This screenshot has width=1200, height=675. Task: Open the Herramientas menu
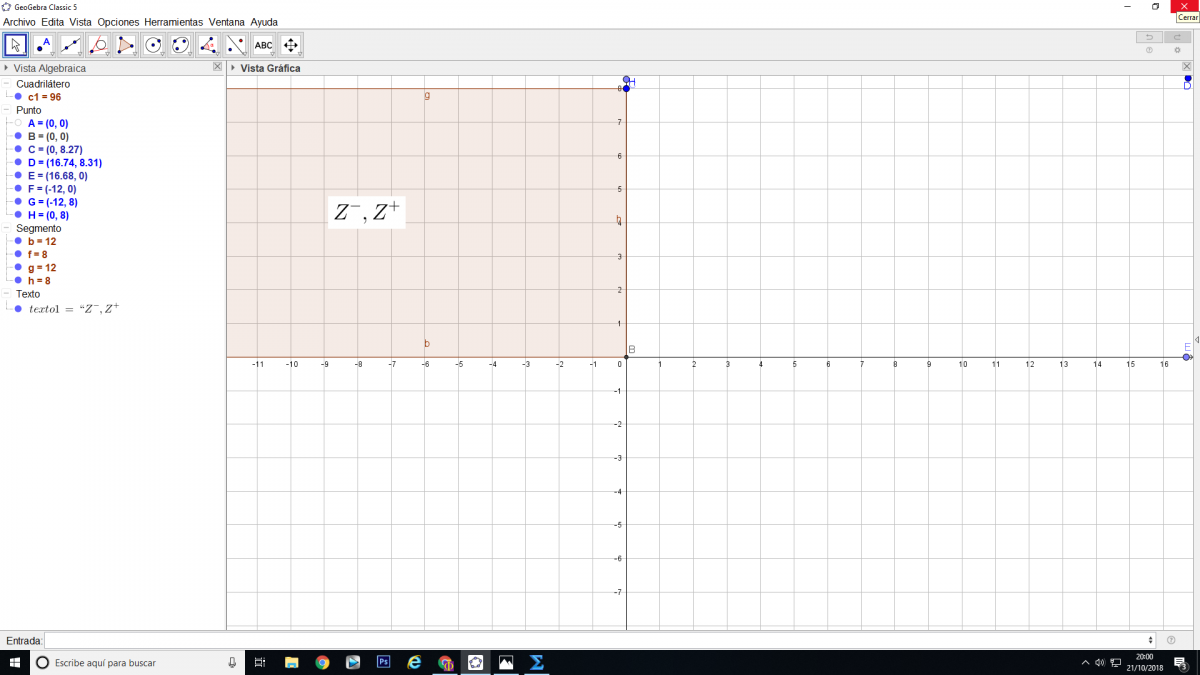(x=173, y=21)
